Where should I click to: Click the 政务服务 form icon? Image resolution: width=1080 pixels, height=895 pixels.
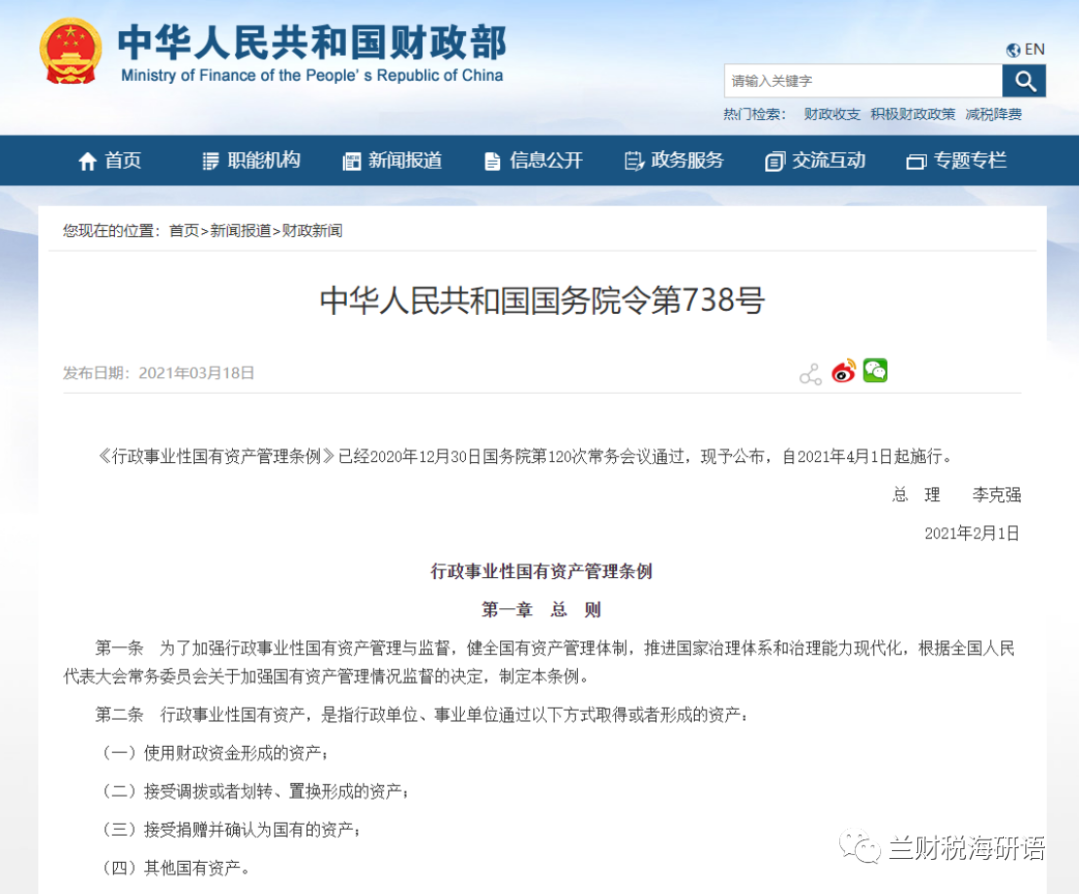coord(633,161)
